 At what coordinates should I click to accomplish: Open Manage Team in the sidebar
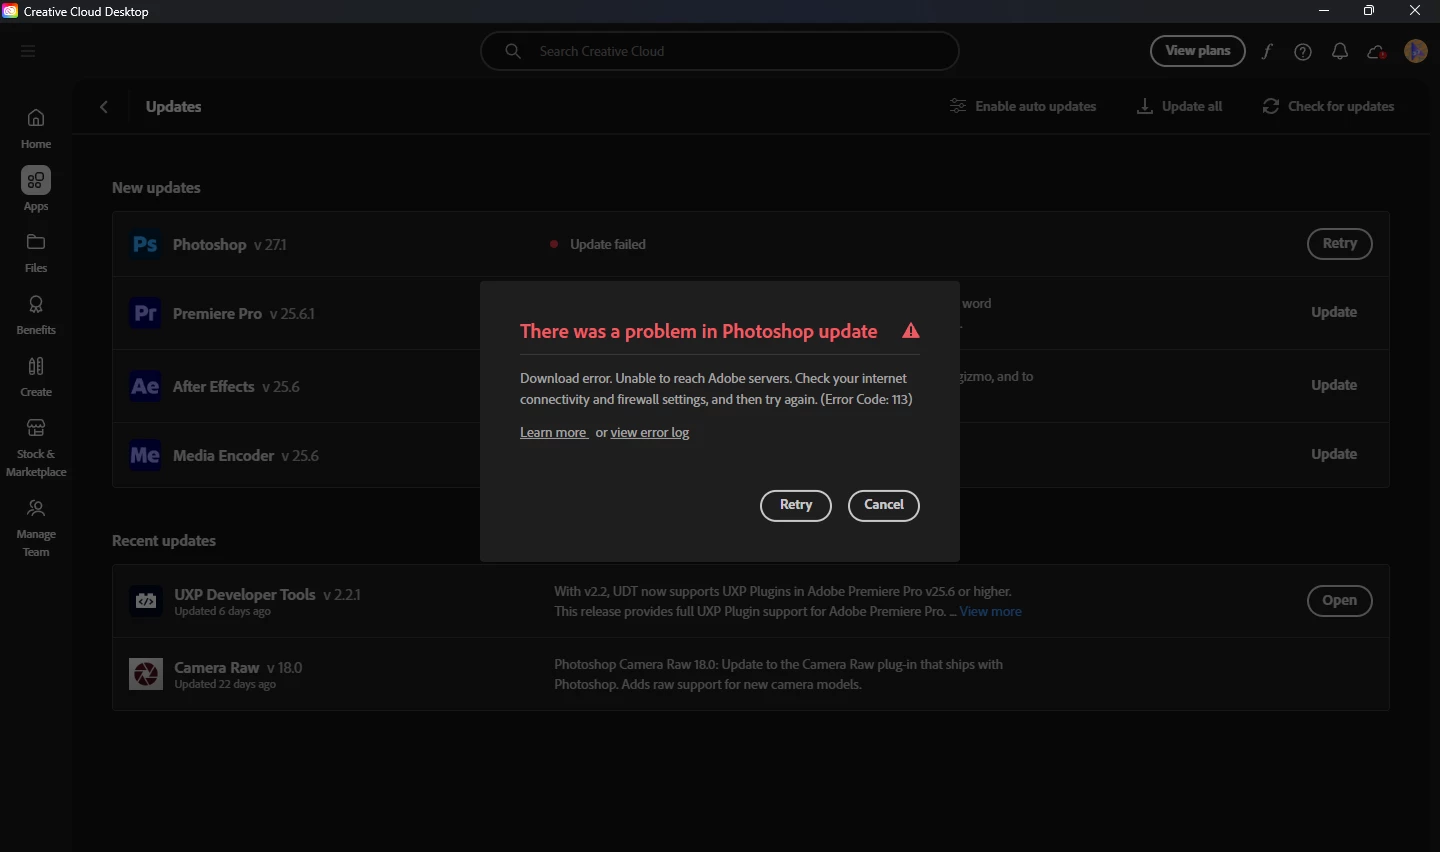[x=36, y=528]
